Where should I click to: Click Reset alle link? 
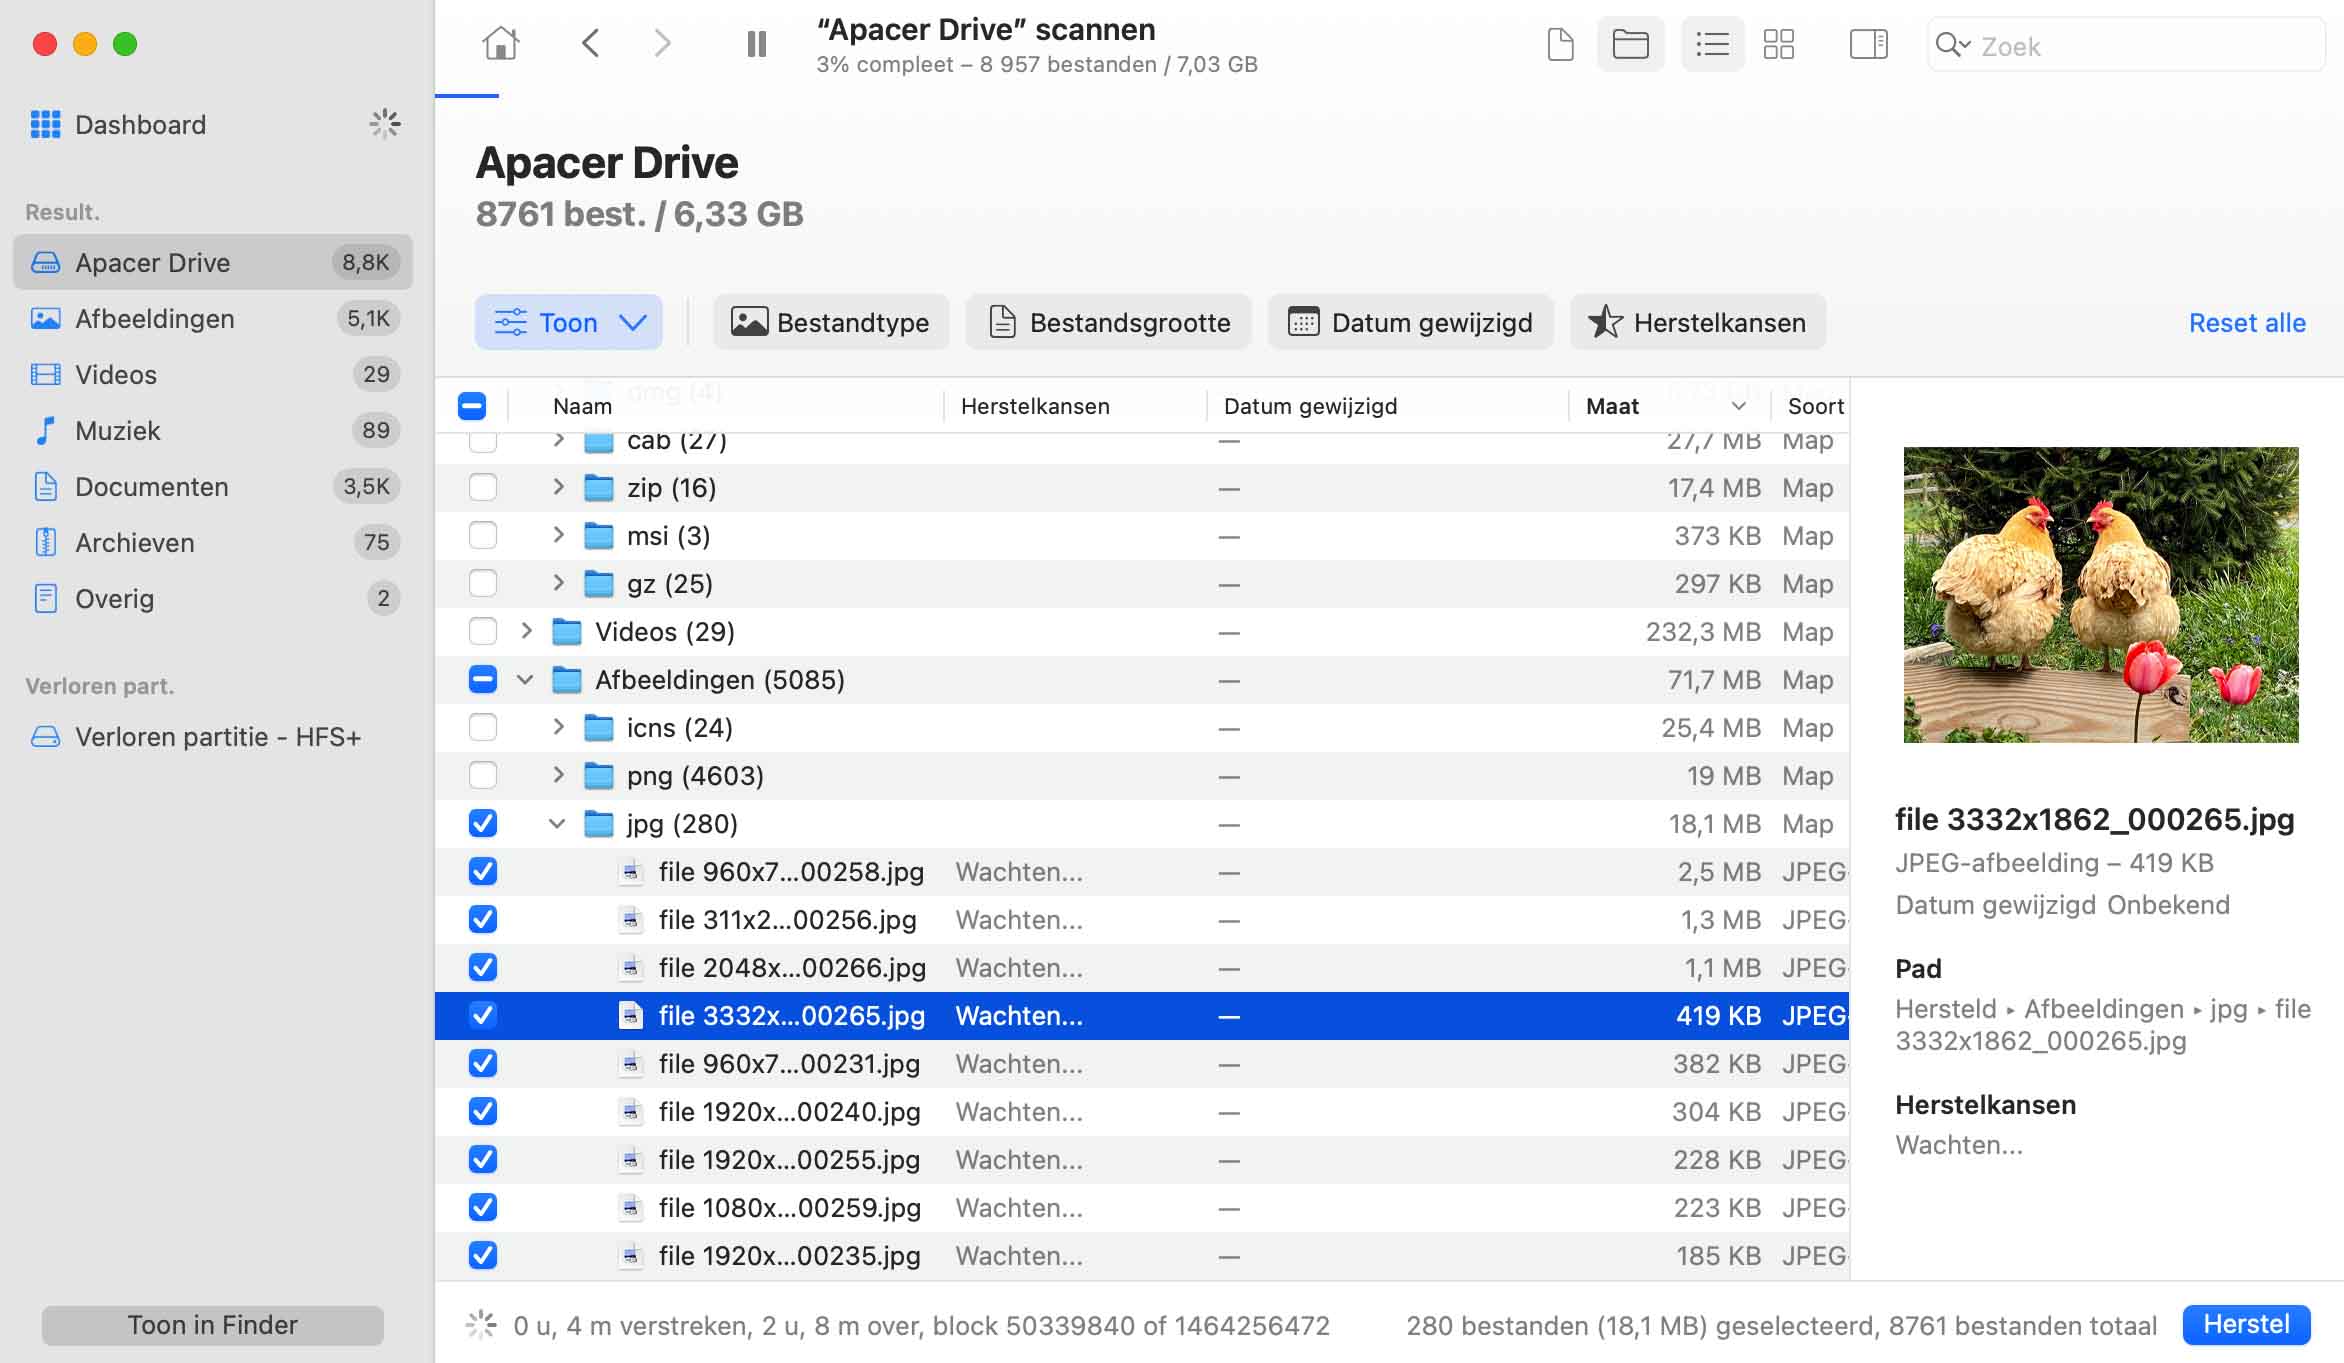pos(2247,323)
